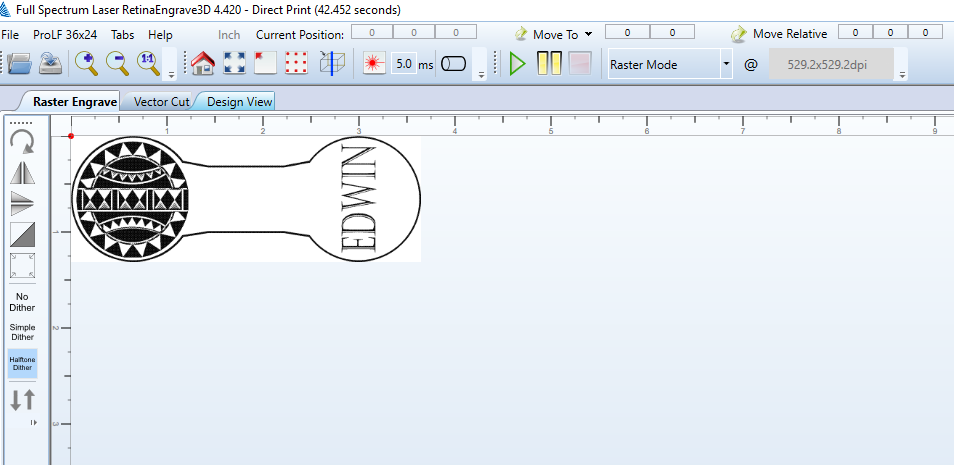Image resolution: width=954 pixels, height=465 pixels.
Task: Open the Raster Mode dropdown
Action: tap(726, 64)
